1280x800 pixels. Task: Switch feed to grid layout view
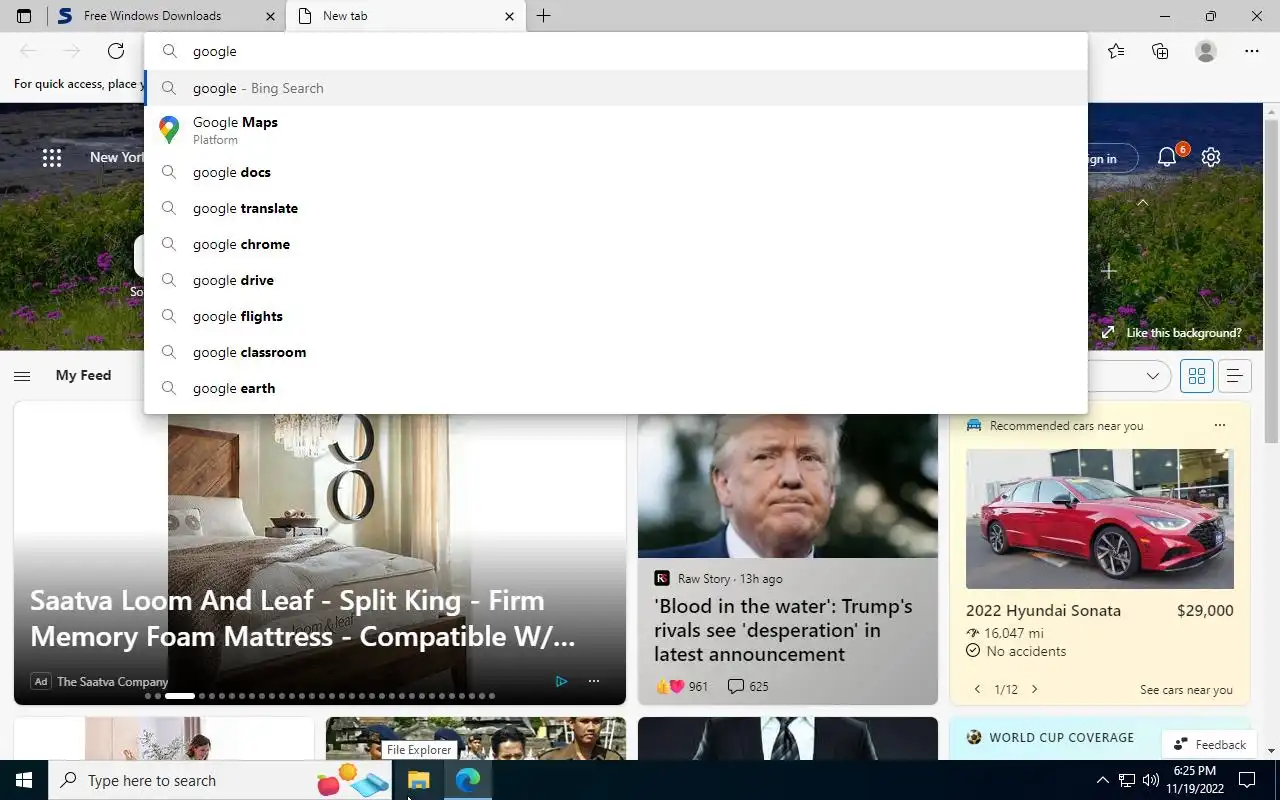(1197, 376)
